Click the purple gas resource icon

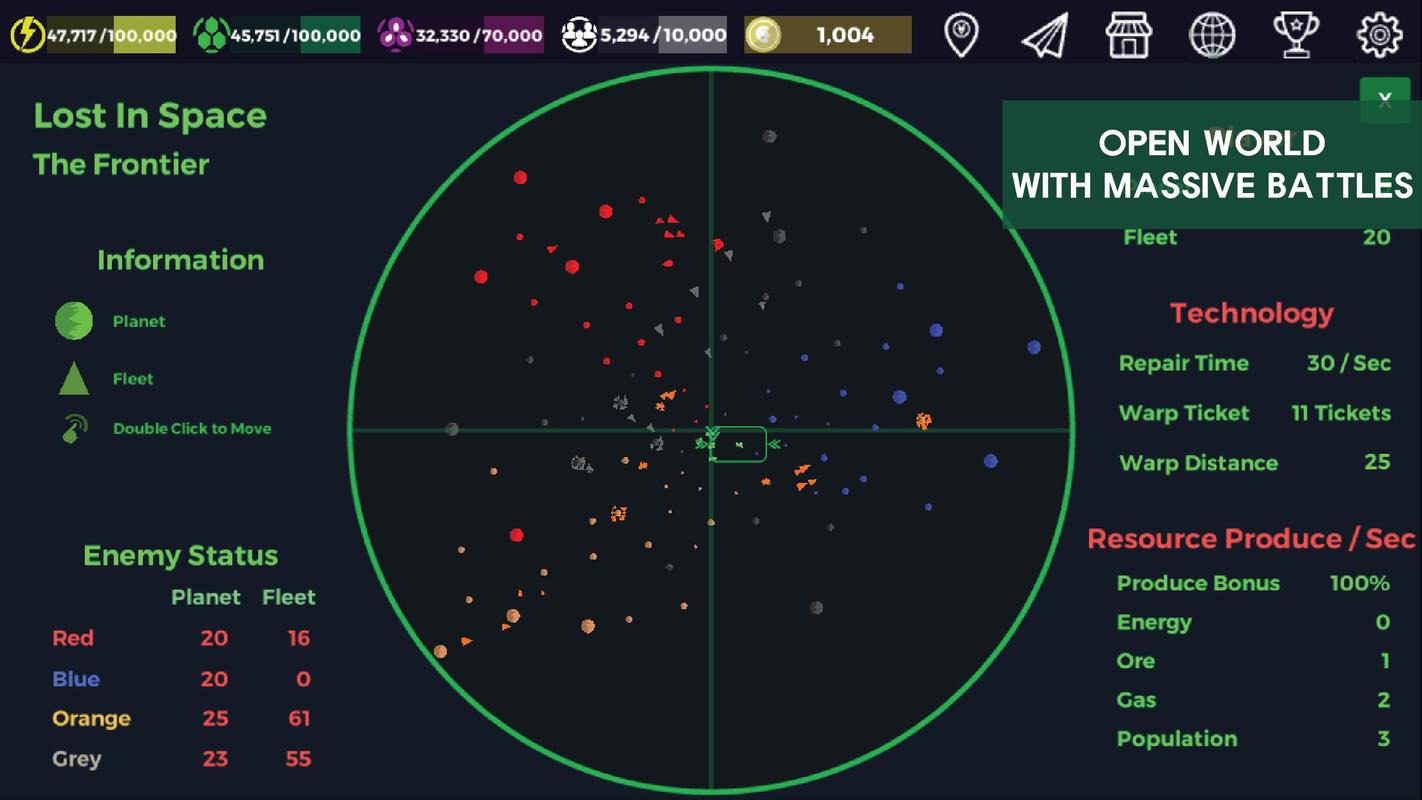click(394, 35)
